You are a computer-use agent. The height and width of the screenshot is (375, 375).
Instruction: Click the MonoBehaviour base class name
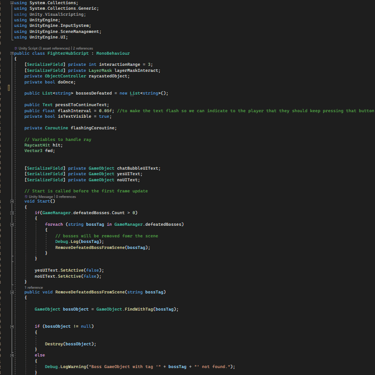[x=113, y=53]
